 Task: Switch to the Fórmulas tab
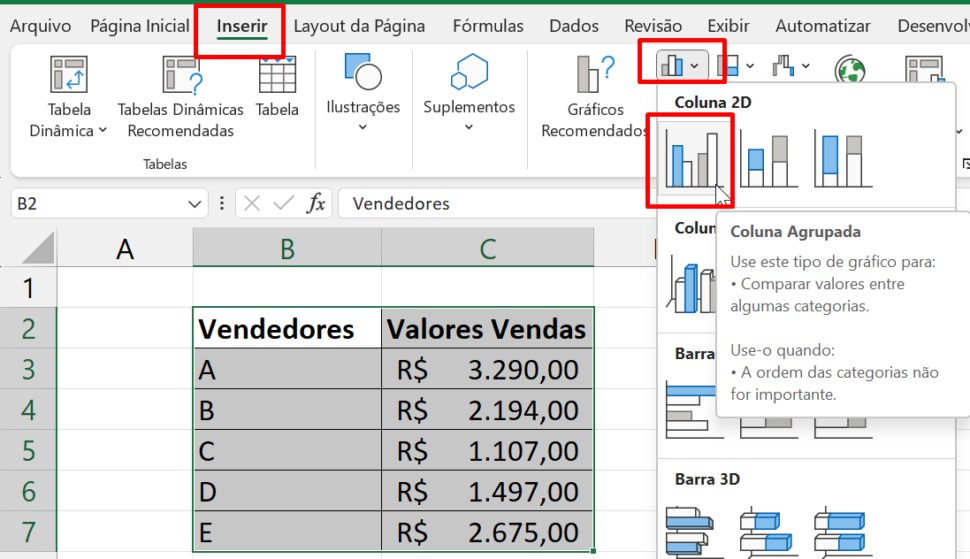click(487, 26)
